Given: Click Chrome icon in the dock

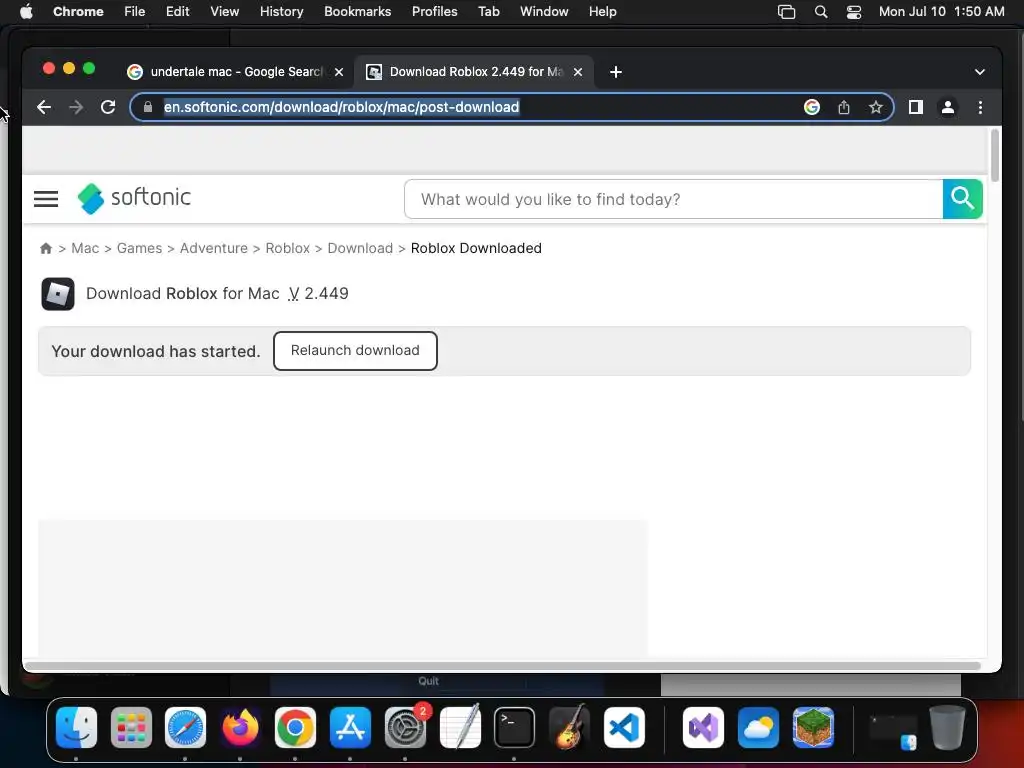Looking at the screenshot, I should click(295, 727).
